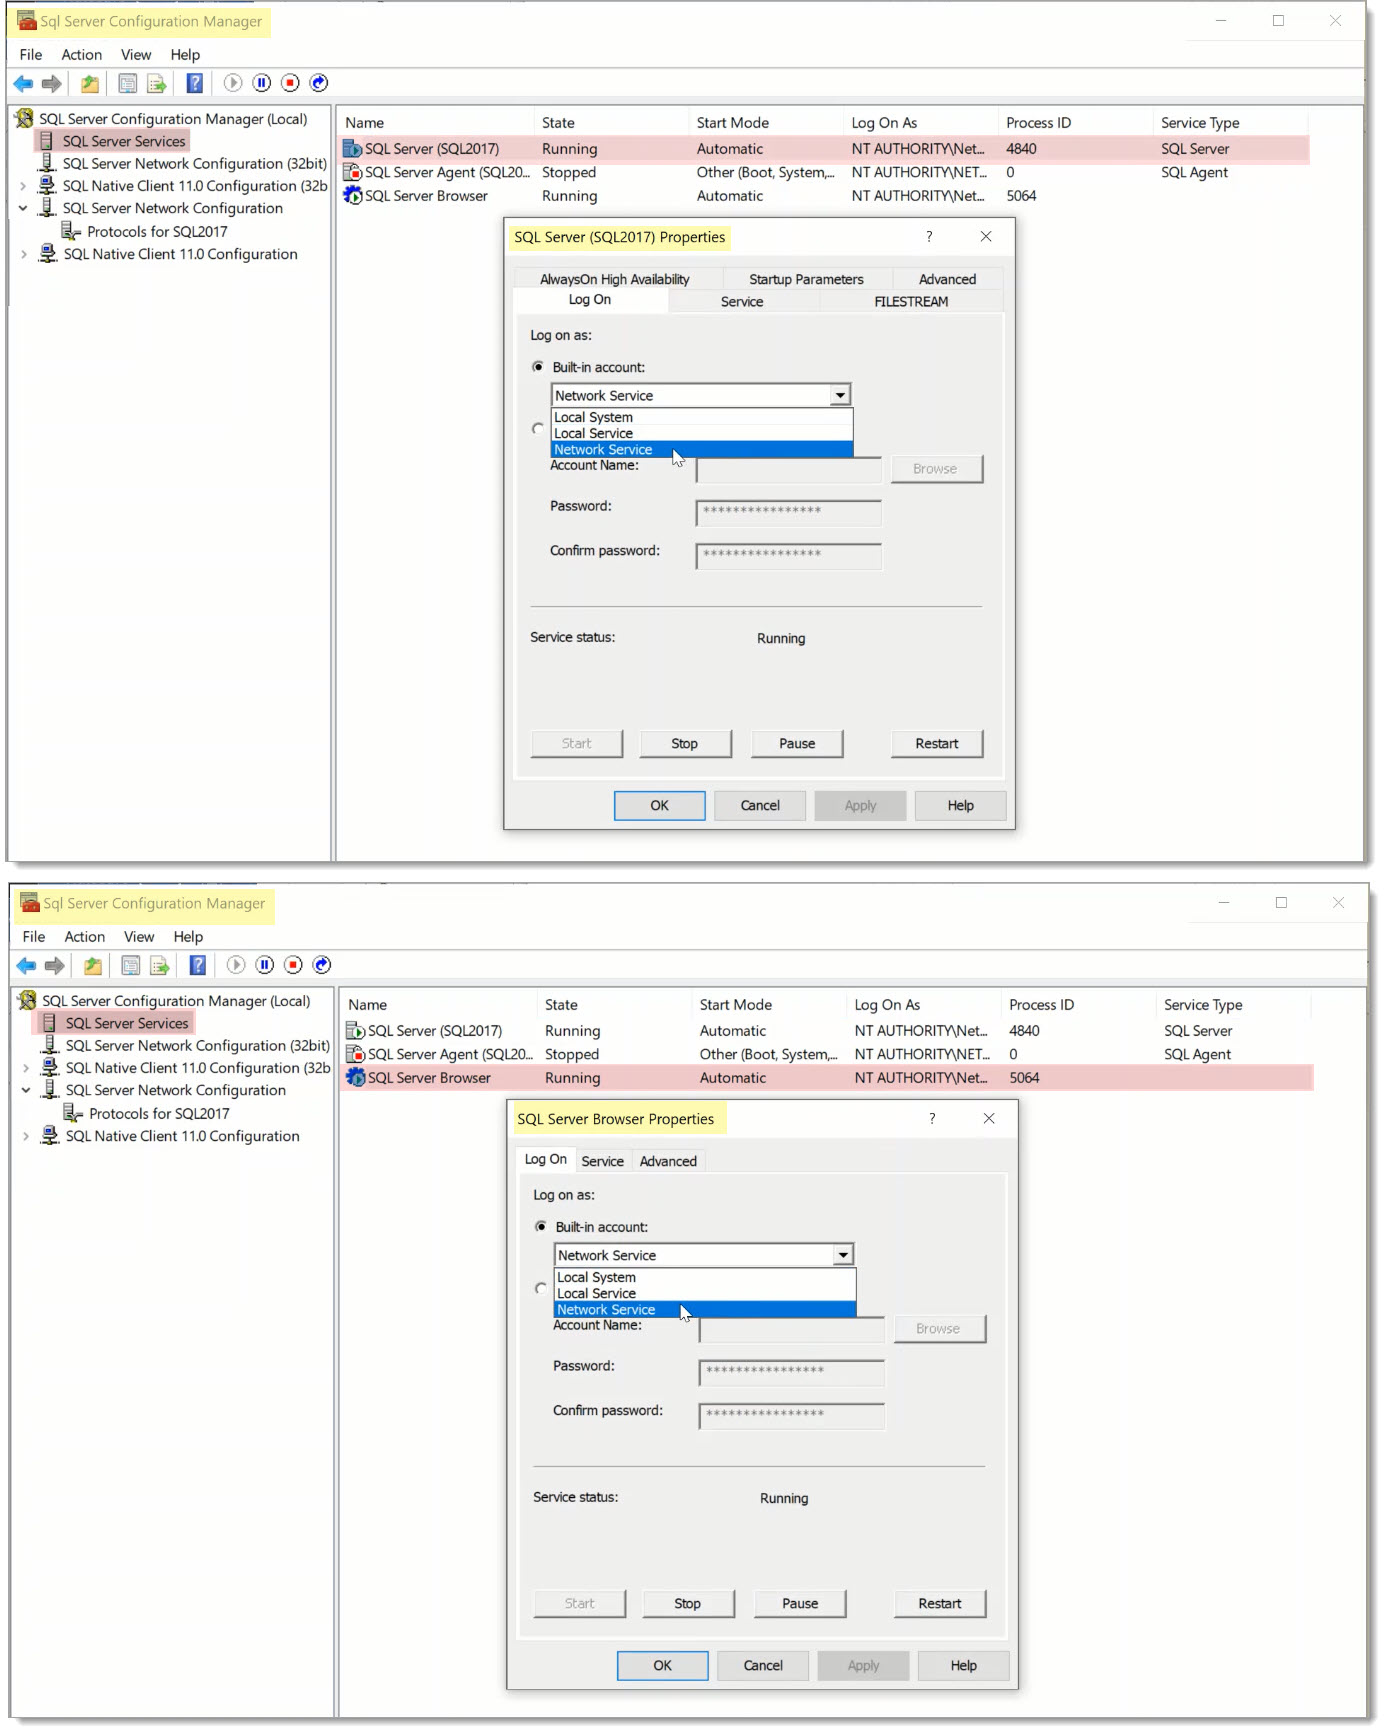Click Confirm password field in SQL2017 Properties dialog
Screen dimensions: 1385x1733
789,556
